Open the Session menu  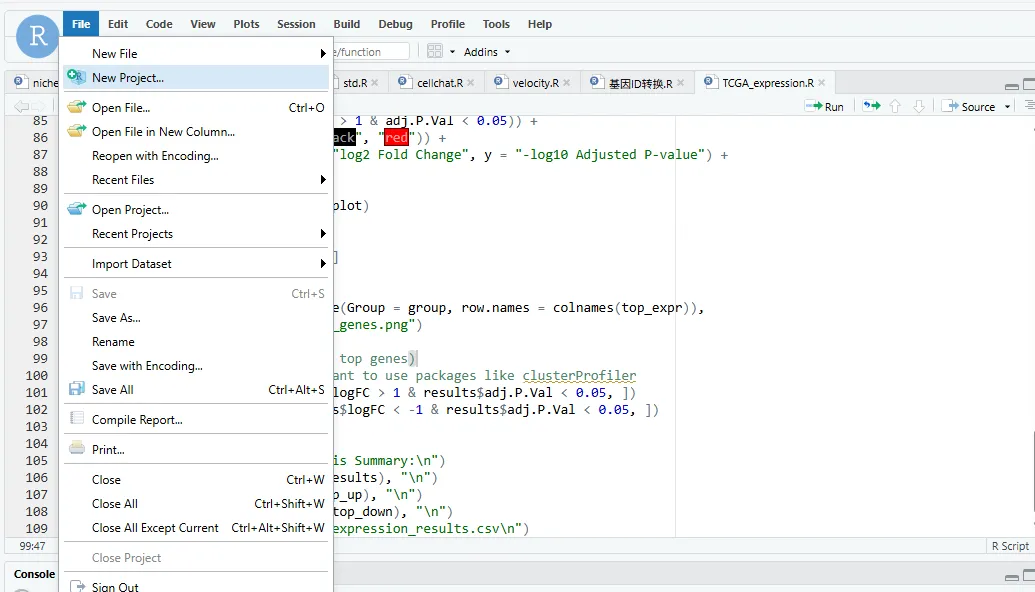(x=296, y=24)
